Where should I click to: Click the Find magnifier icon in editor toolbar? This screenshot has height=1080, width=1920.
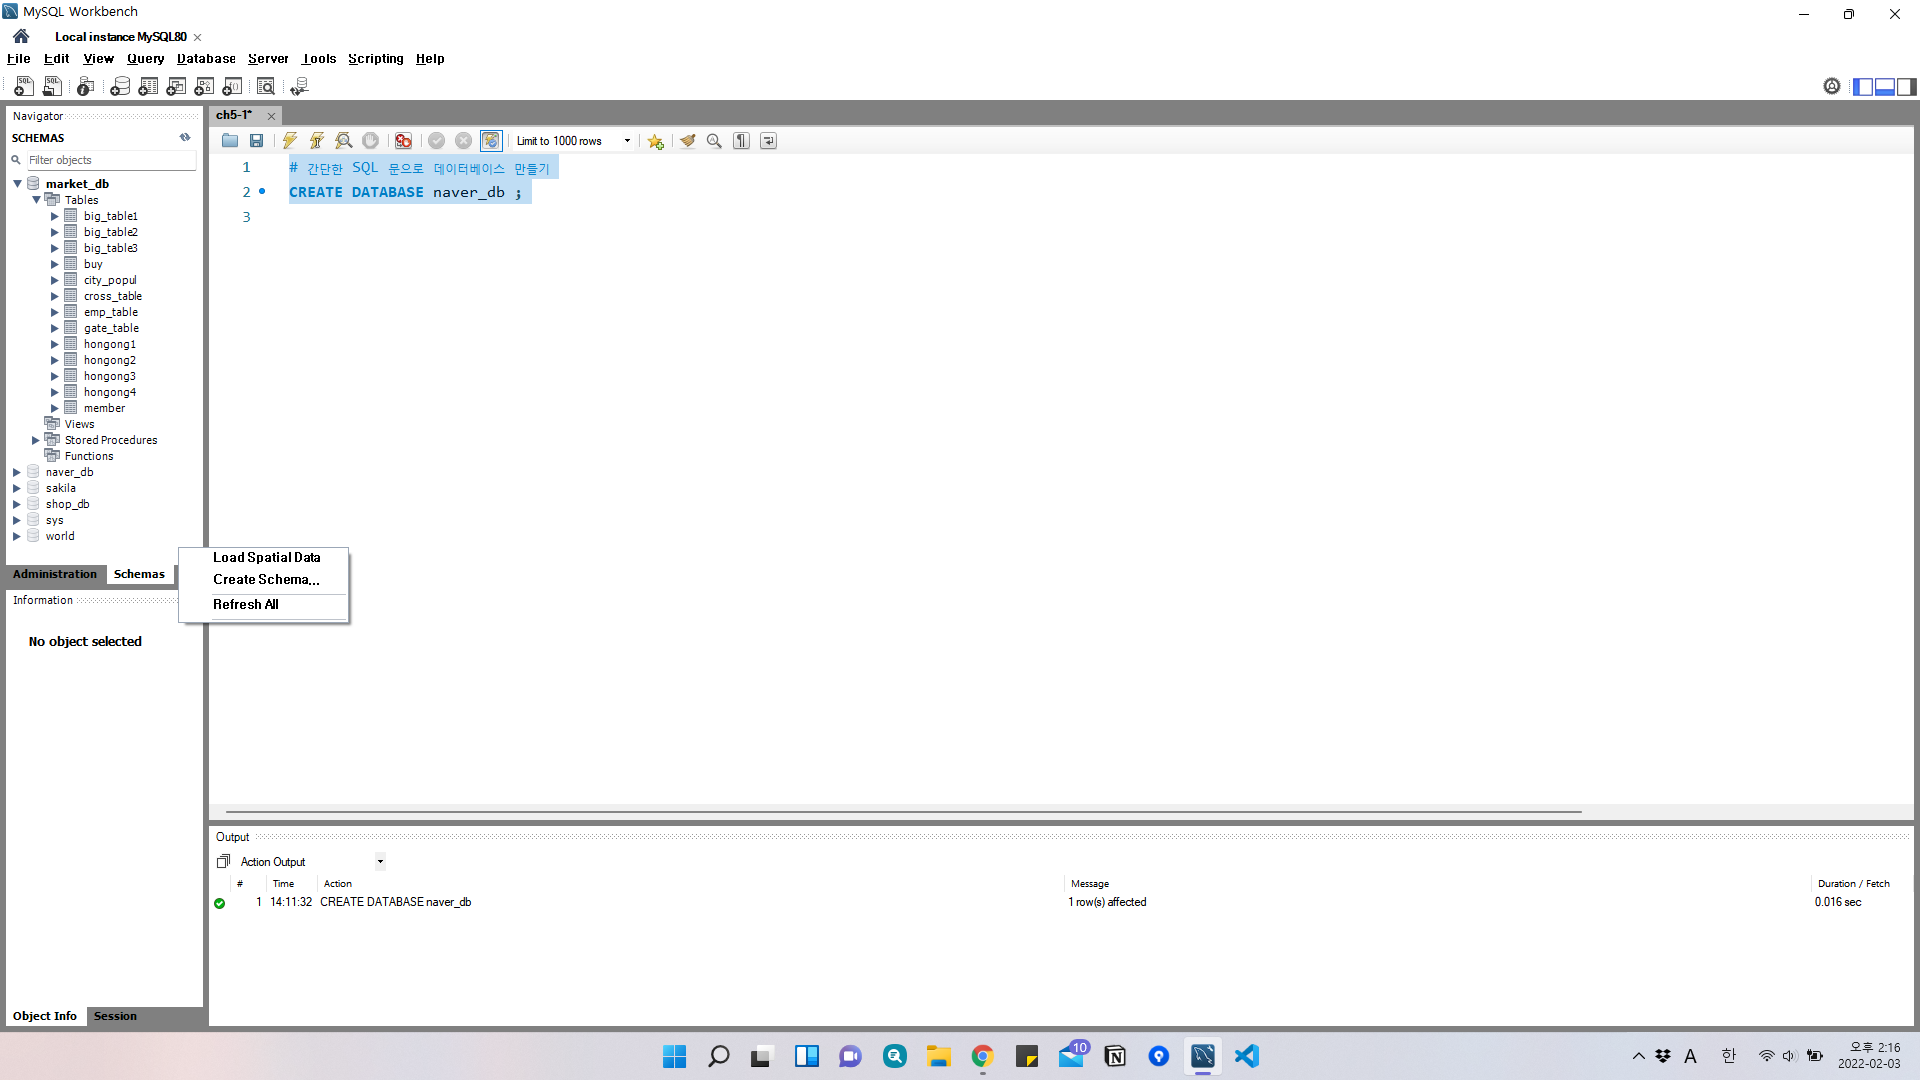714,141
